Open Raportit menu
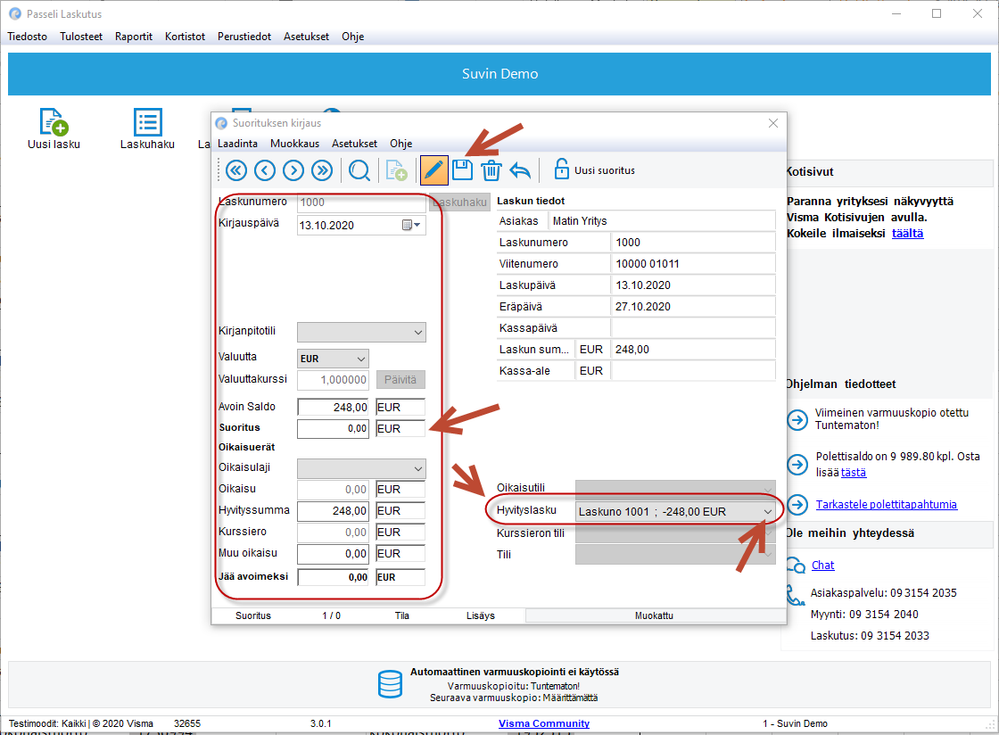This screenshot has height=735, width=999. click(x=134, y=36)
